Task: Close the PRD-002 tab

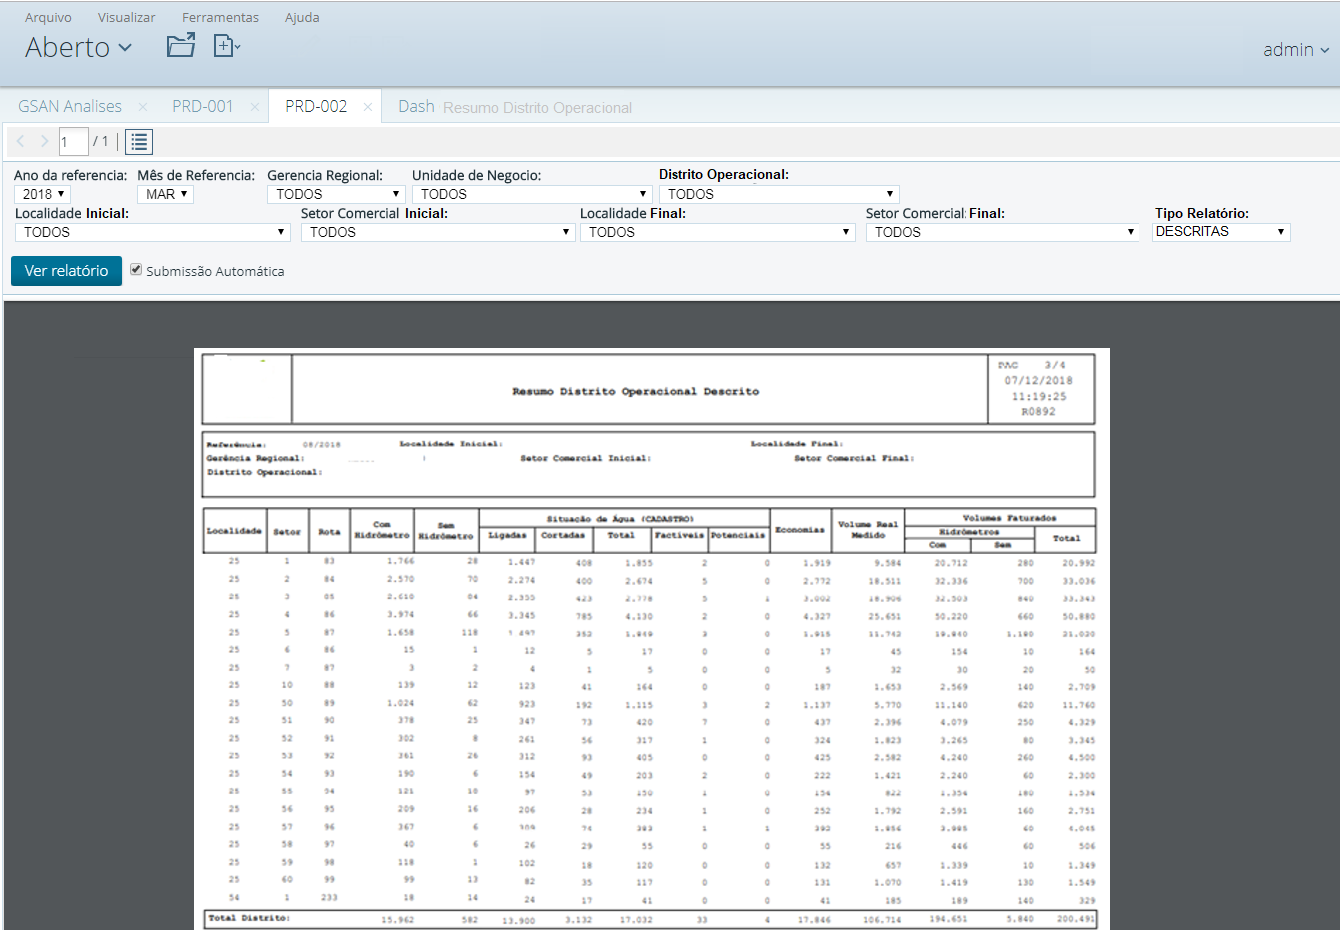Action: [x=368, y=107]
